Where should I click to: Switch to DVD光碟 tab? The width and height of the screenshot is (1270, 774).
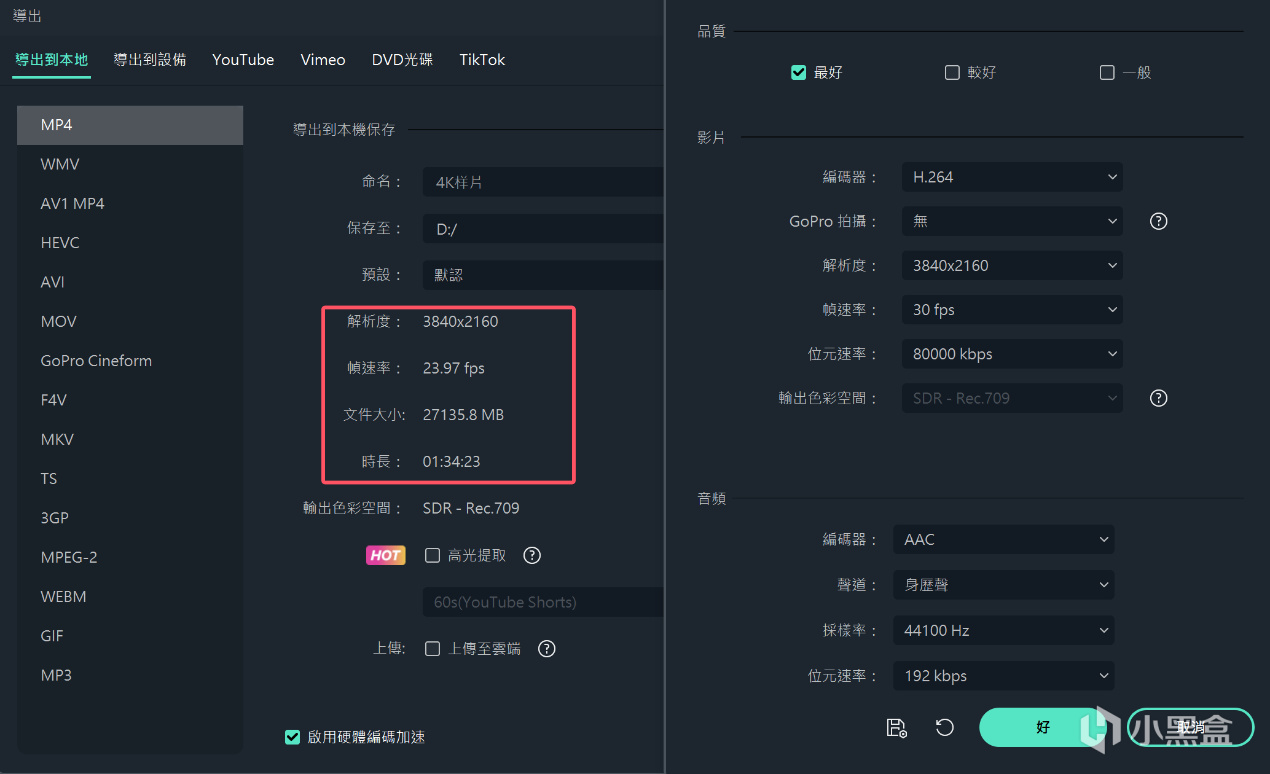(402, 60)
